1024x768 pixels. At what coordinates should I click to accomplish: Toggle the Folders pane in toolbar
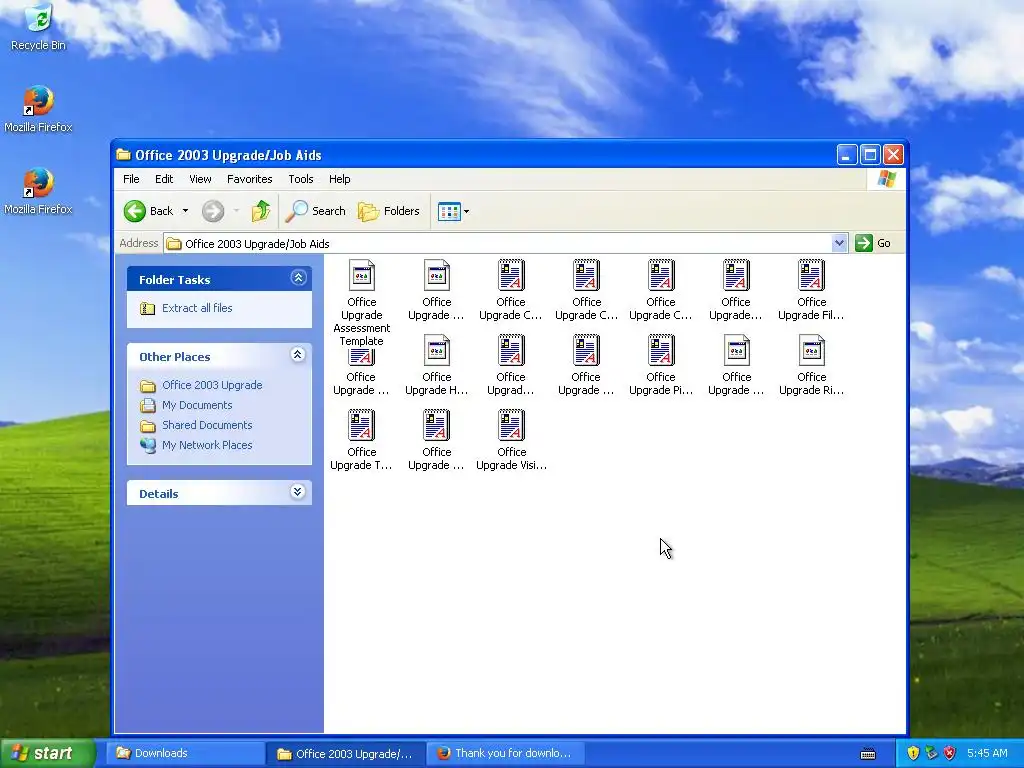click(x=389, y=211)
